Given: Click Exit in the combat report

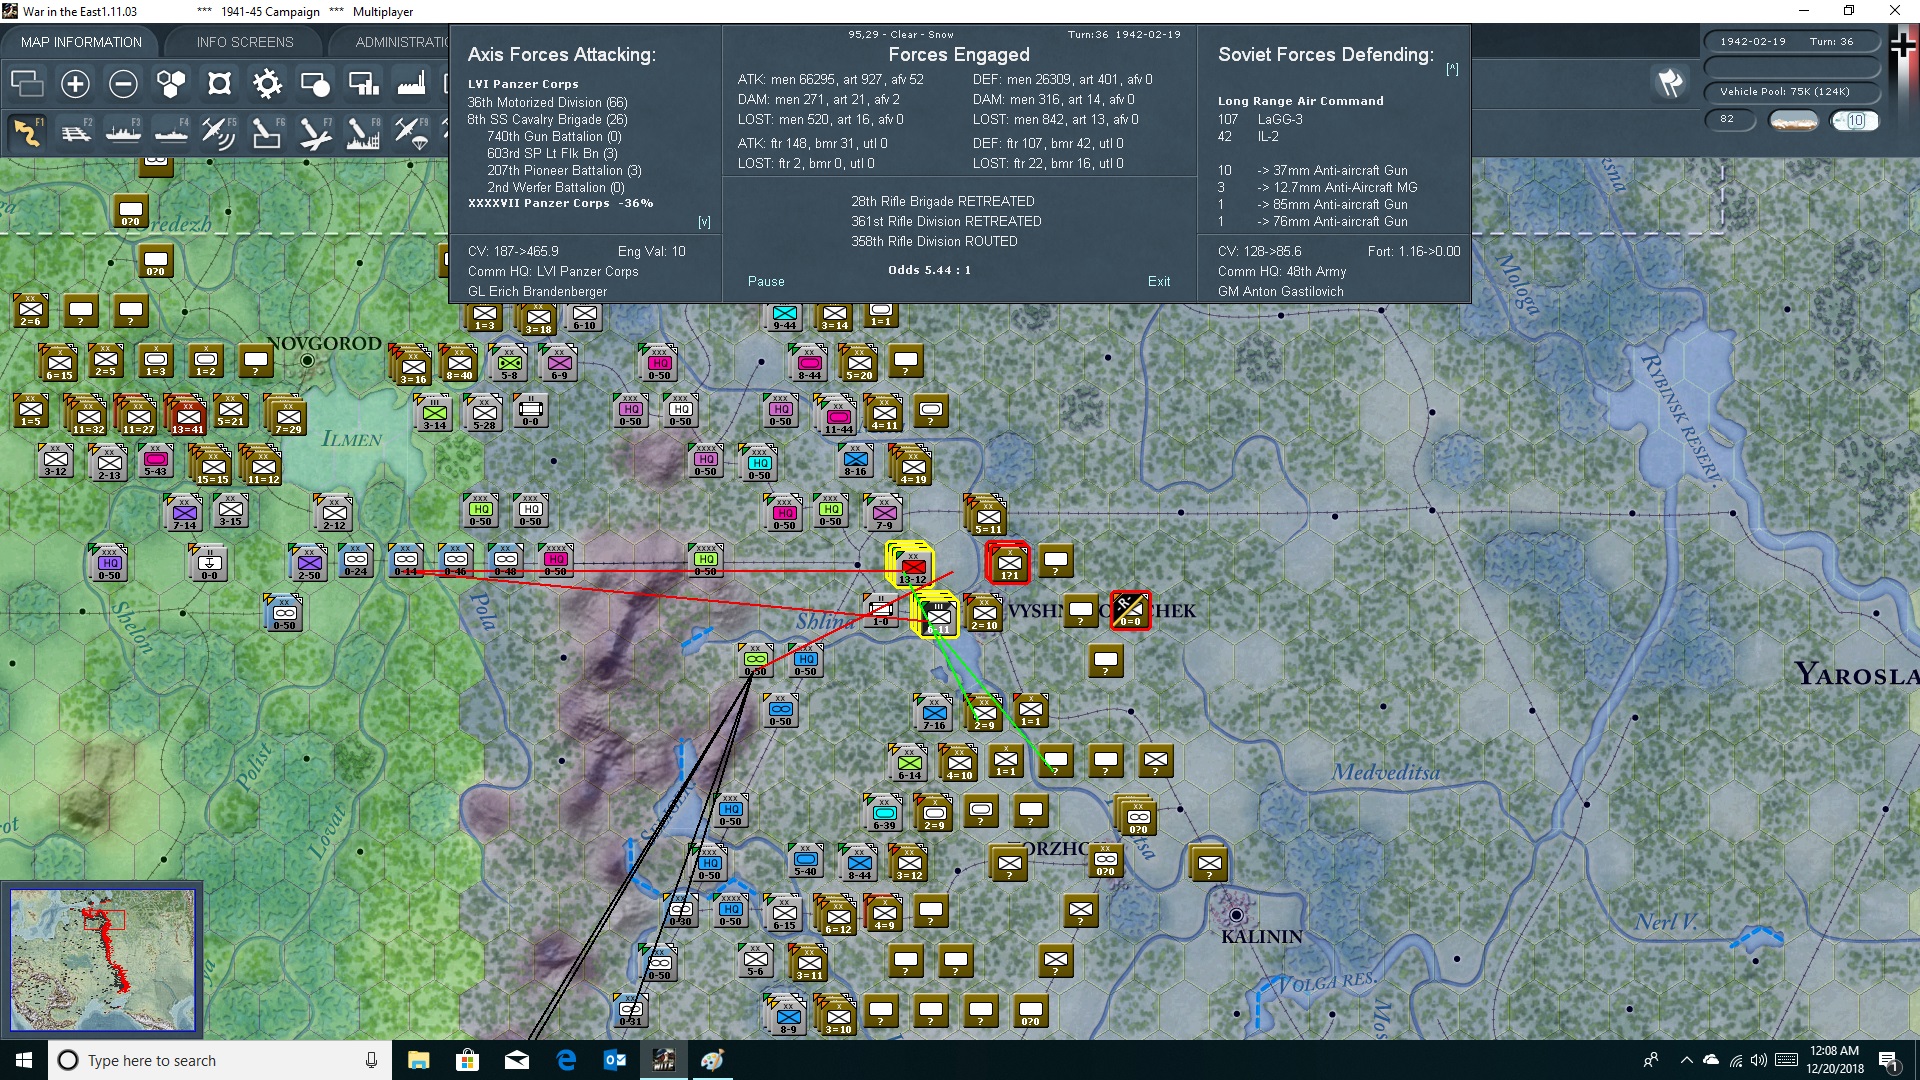Looking at the screenshot, I should [x=1159, y=282].
